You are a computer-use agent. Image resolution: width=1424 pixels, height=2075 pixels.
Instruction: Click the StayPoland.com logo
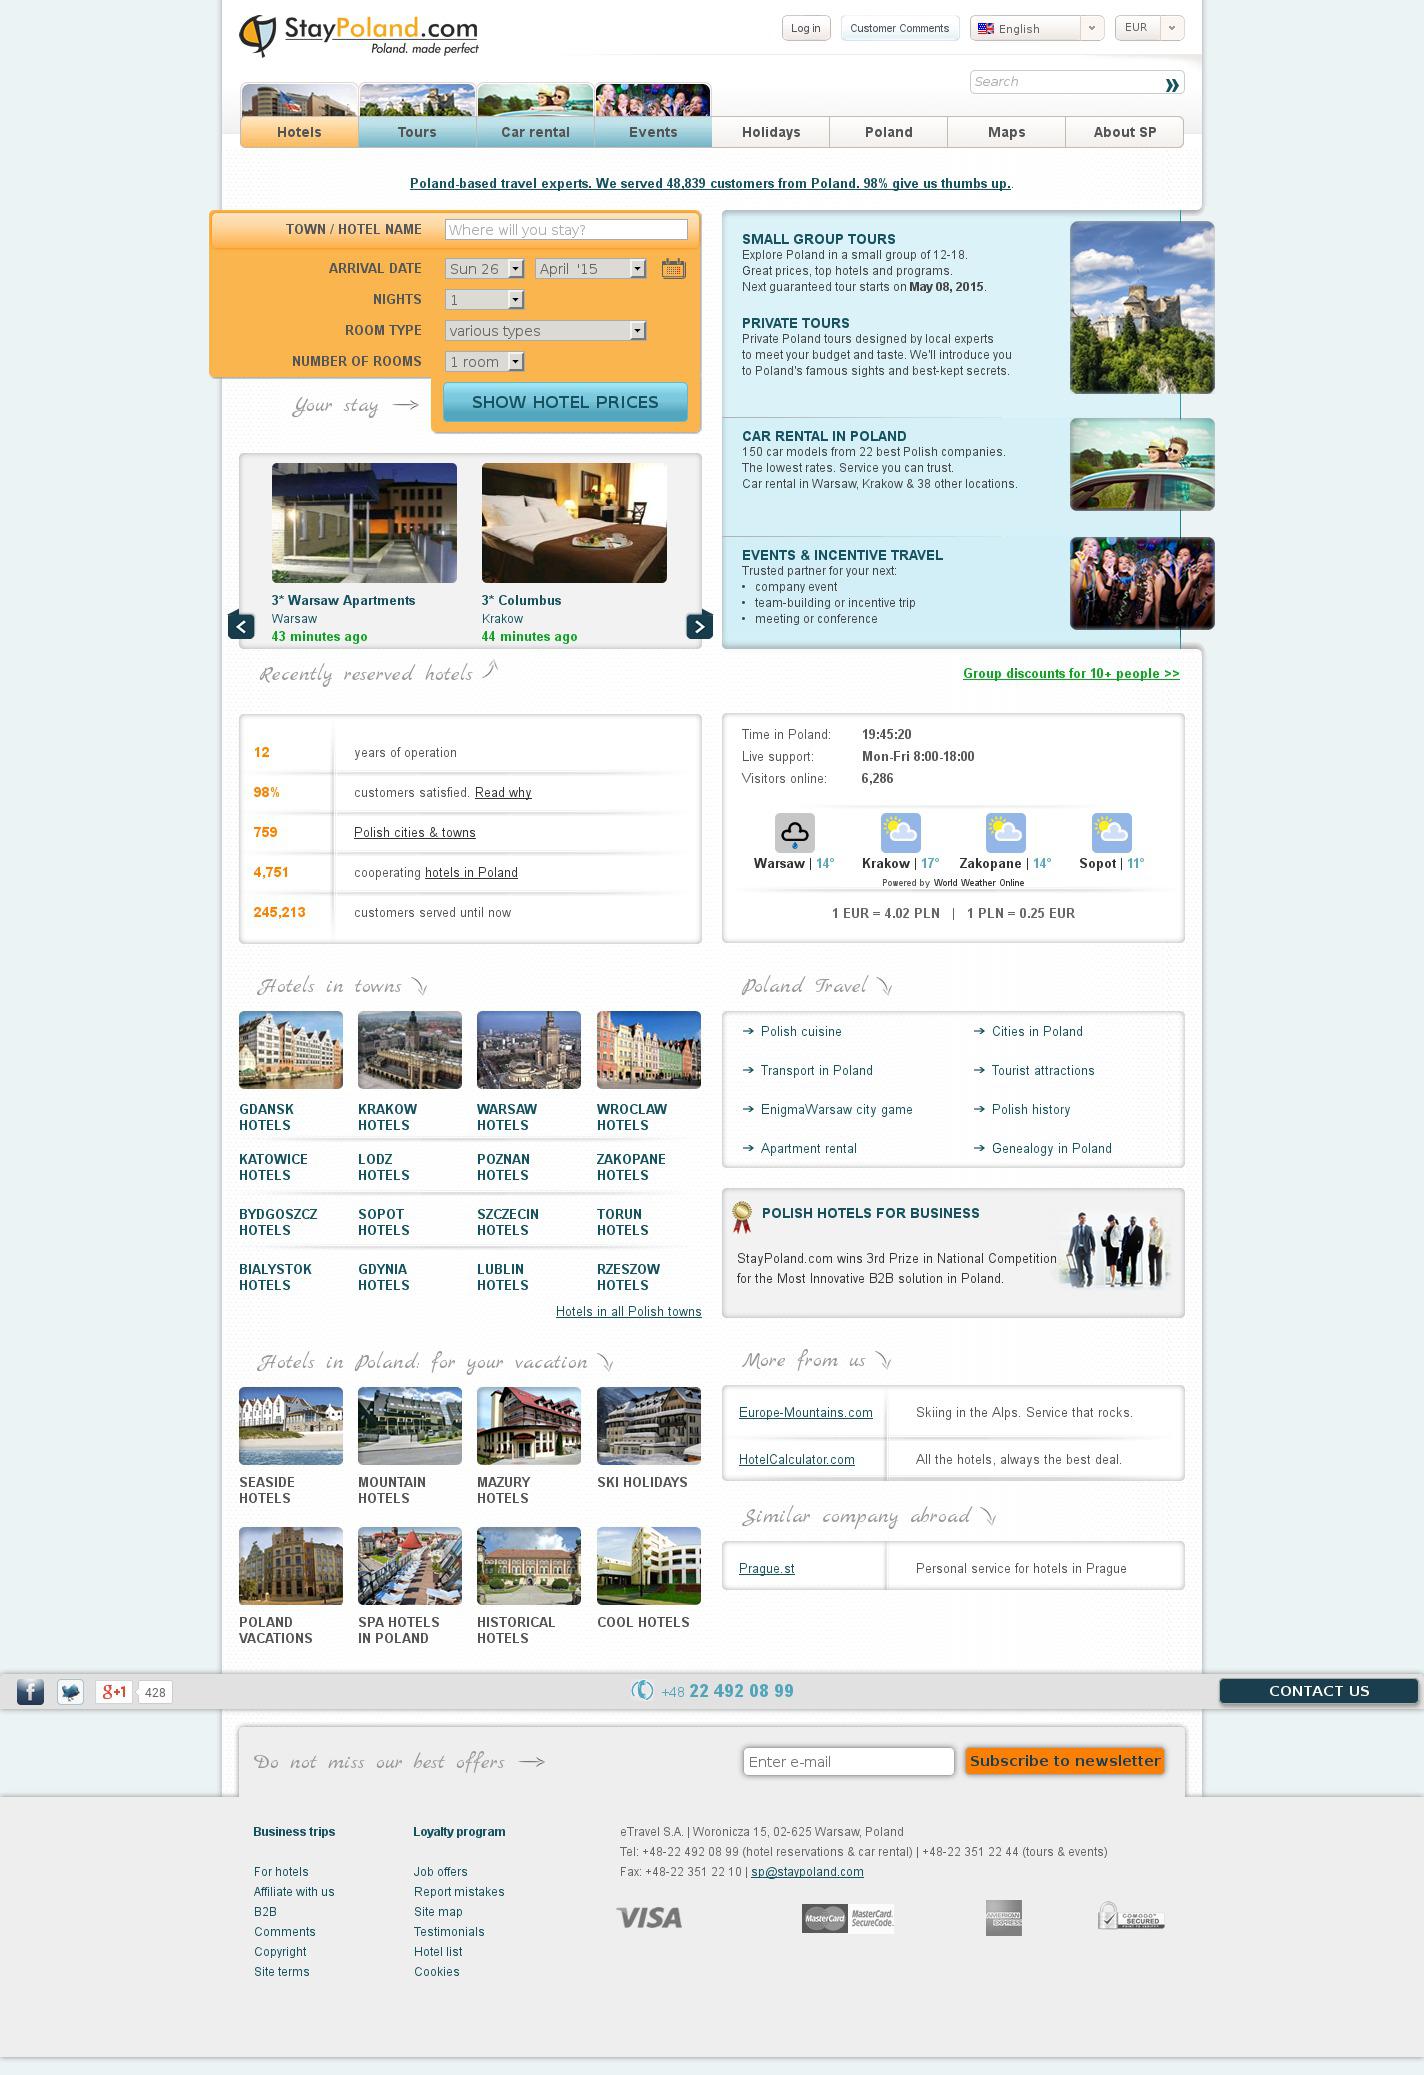359,36
